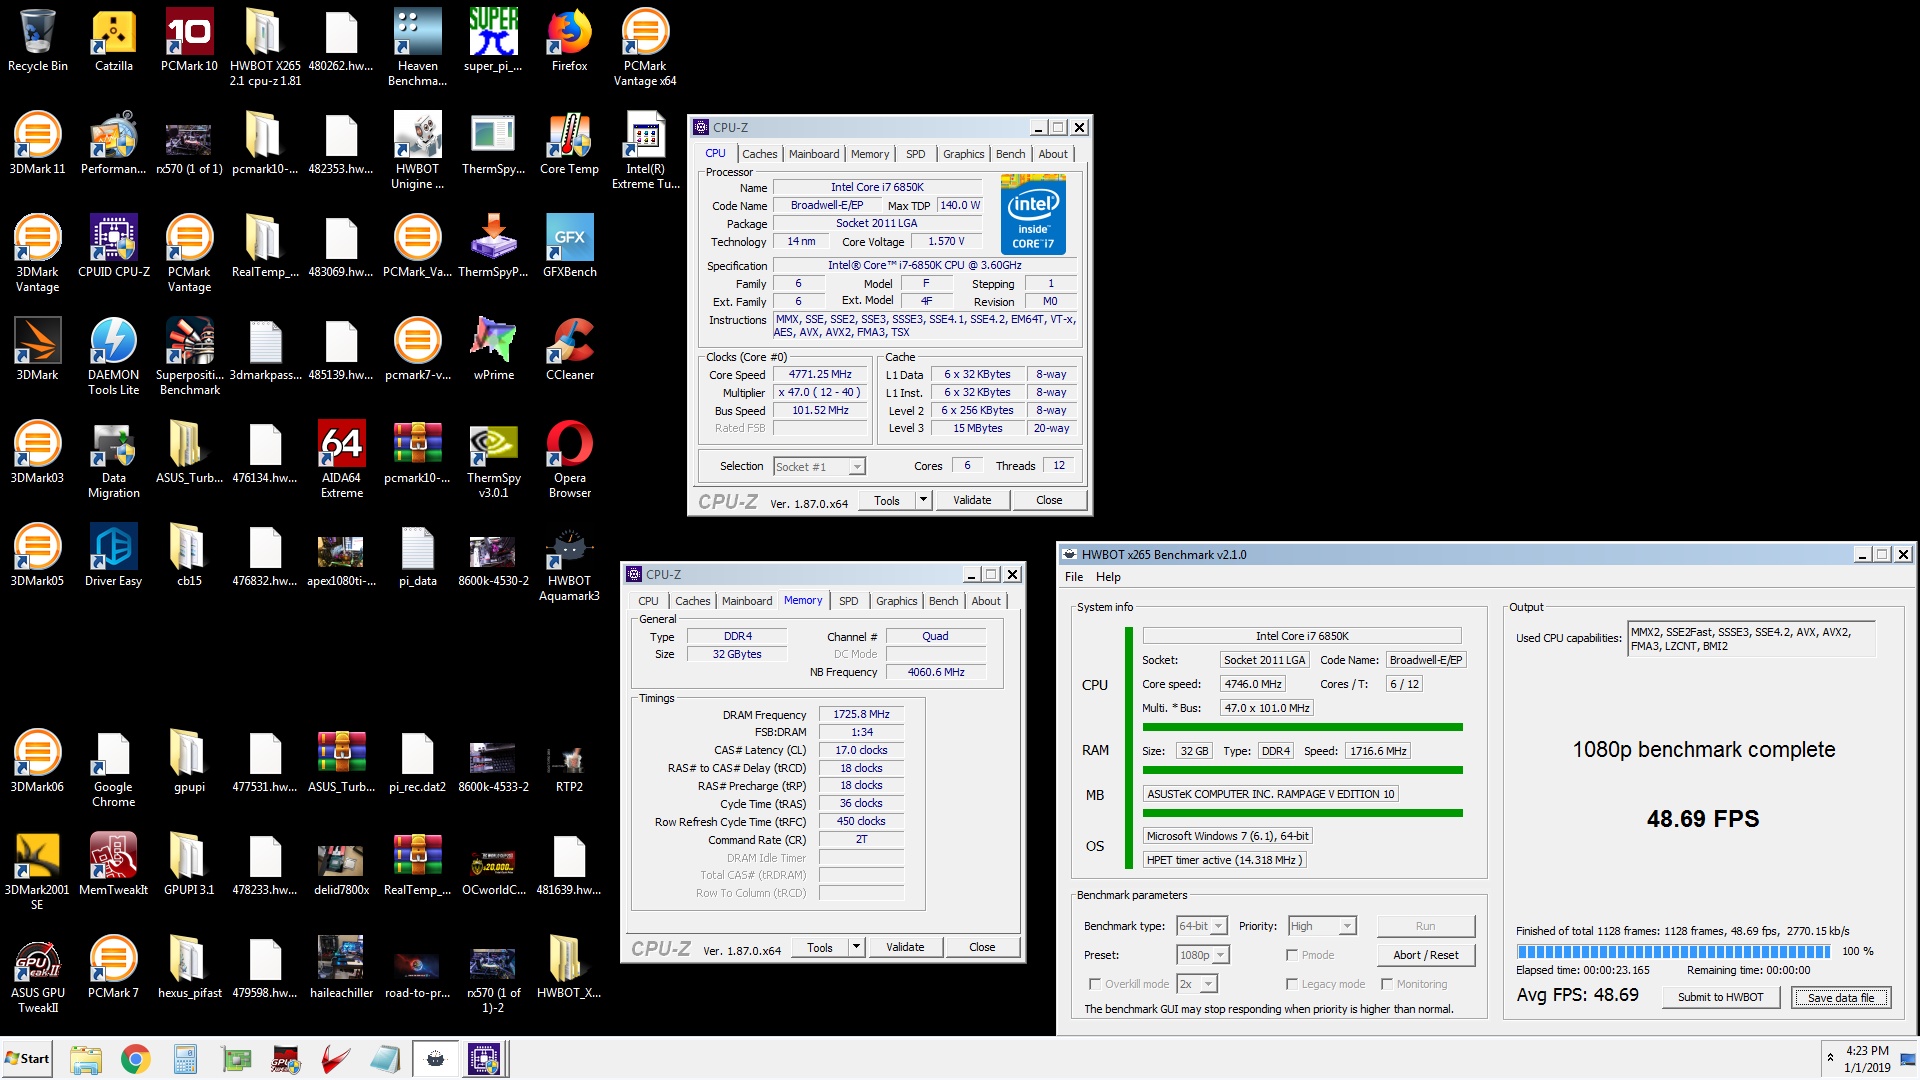Open the Recycle Bin
Viewport: 1920px width, 1080px height.
37,40
